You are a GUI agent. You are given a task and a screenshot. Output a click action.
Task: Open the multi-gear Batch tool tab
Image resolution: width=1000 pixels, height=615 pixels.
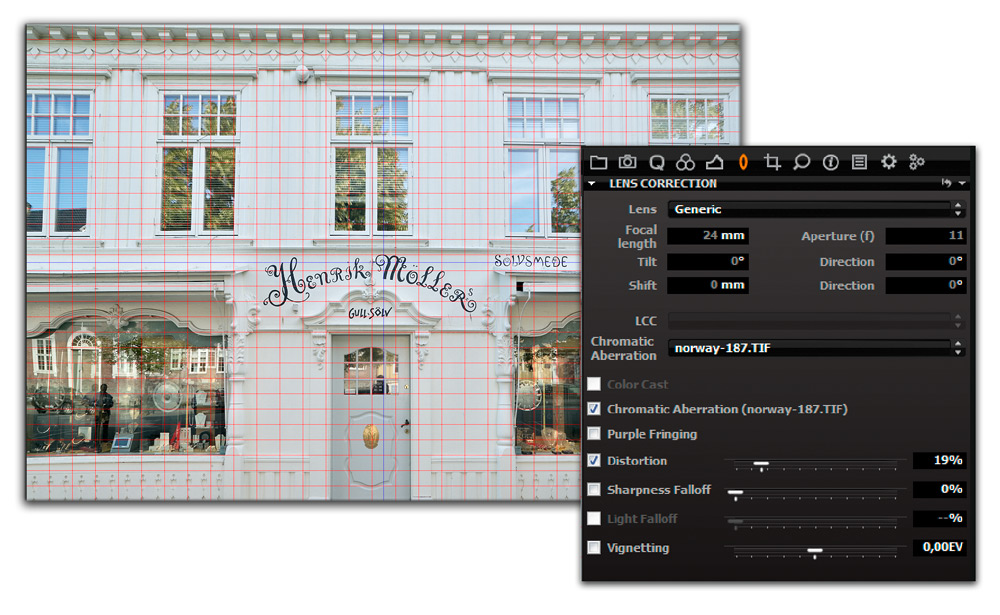917,162
